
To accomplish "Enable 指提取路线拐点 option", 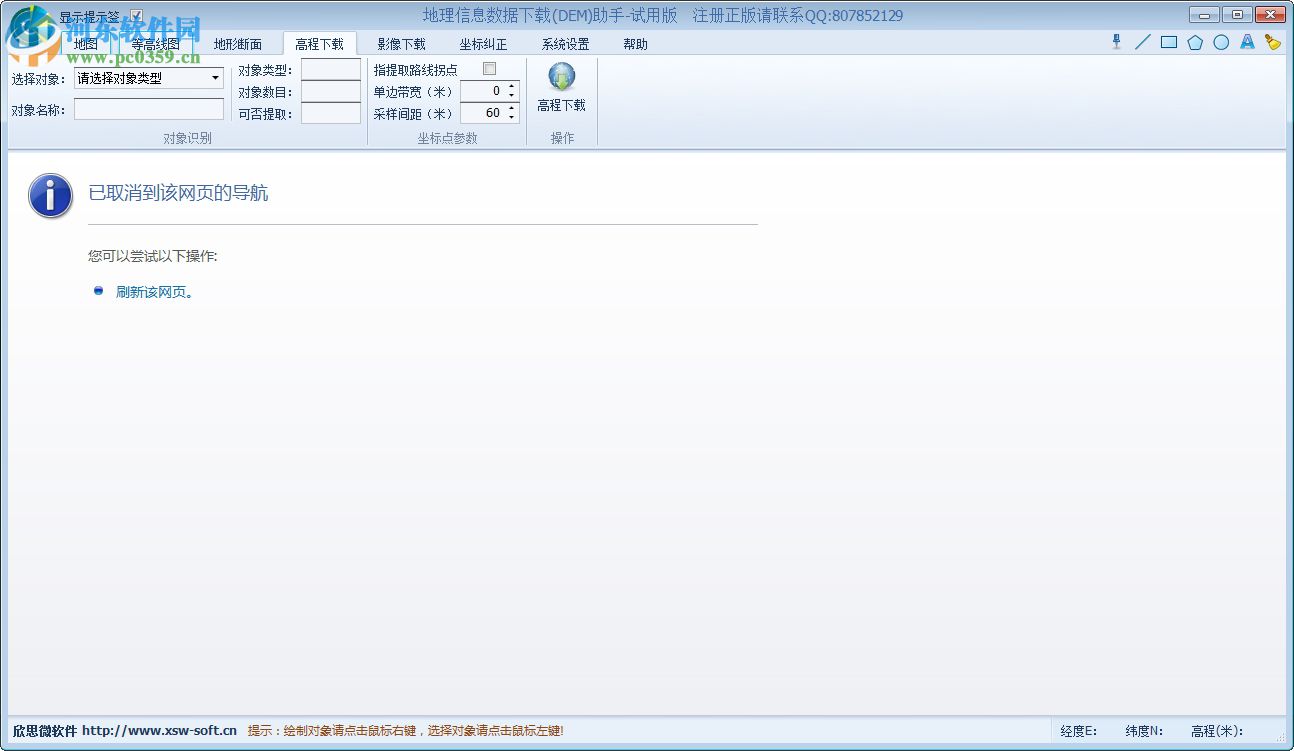I will [x=488, y=68].
